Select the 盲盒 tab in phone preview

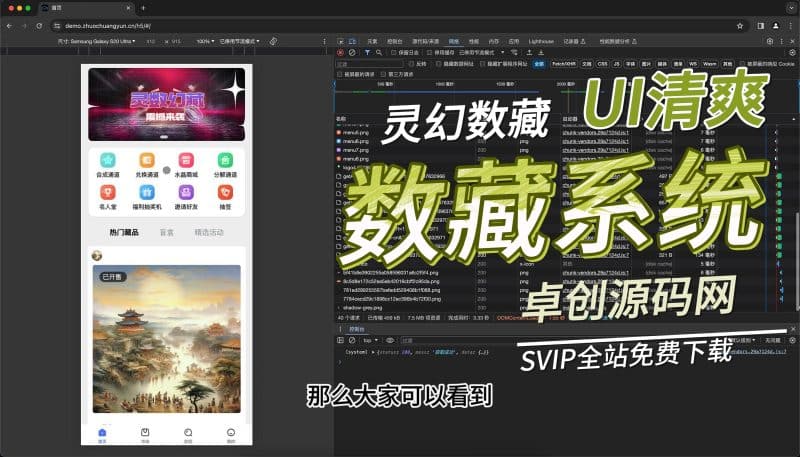click(167, 232)
